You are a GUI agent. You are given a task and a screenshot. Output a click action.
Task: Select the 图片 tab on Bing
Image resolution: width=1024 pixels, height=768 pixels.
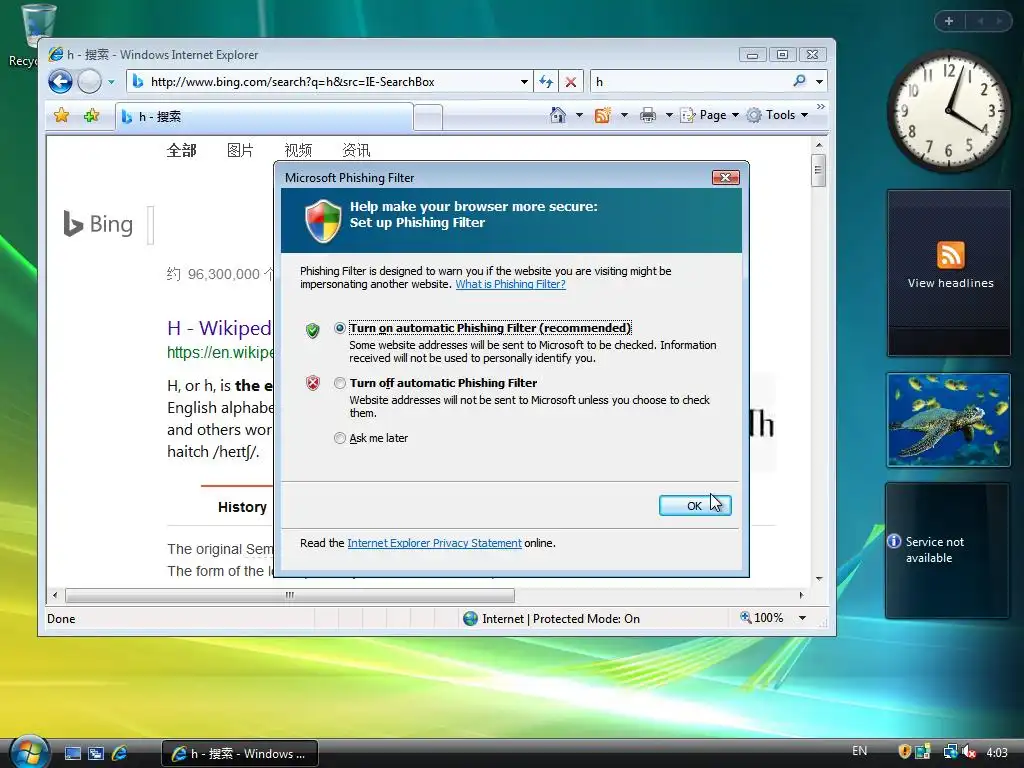point(240,151)
